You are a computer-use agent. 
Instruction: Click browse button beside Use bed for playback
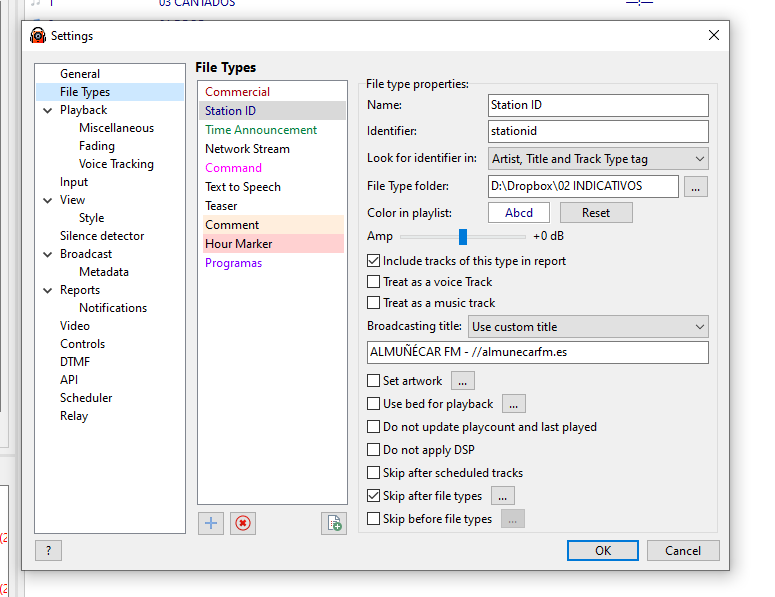pyautogui.click(x=513, y=404)
